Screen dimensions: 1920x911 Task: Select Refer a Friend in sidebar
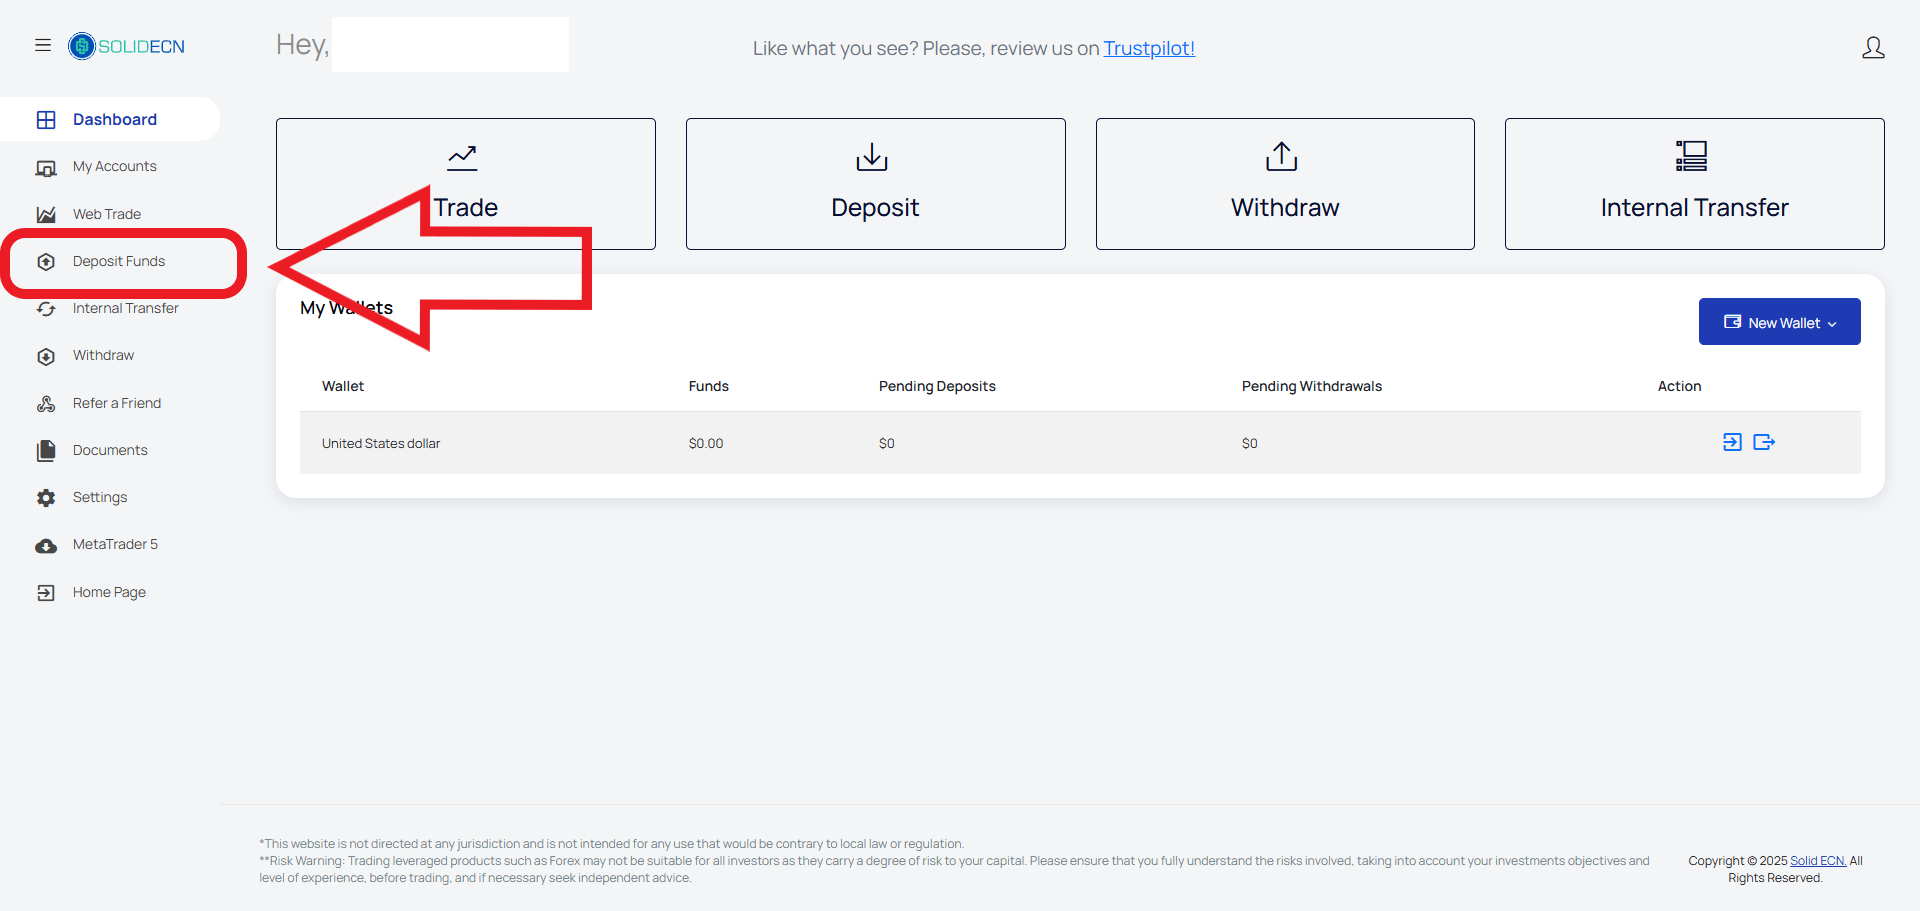[117, 403]
